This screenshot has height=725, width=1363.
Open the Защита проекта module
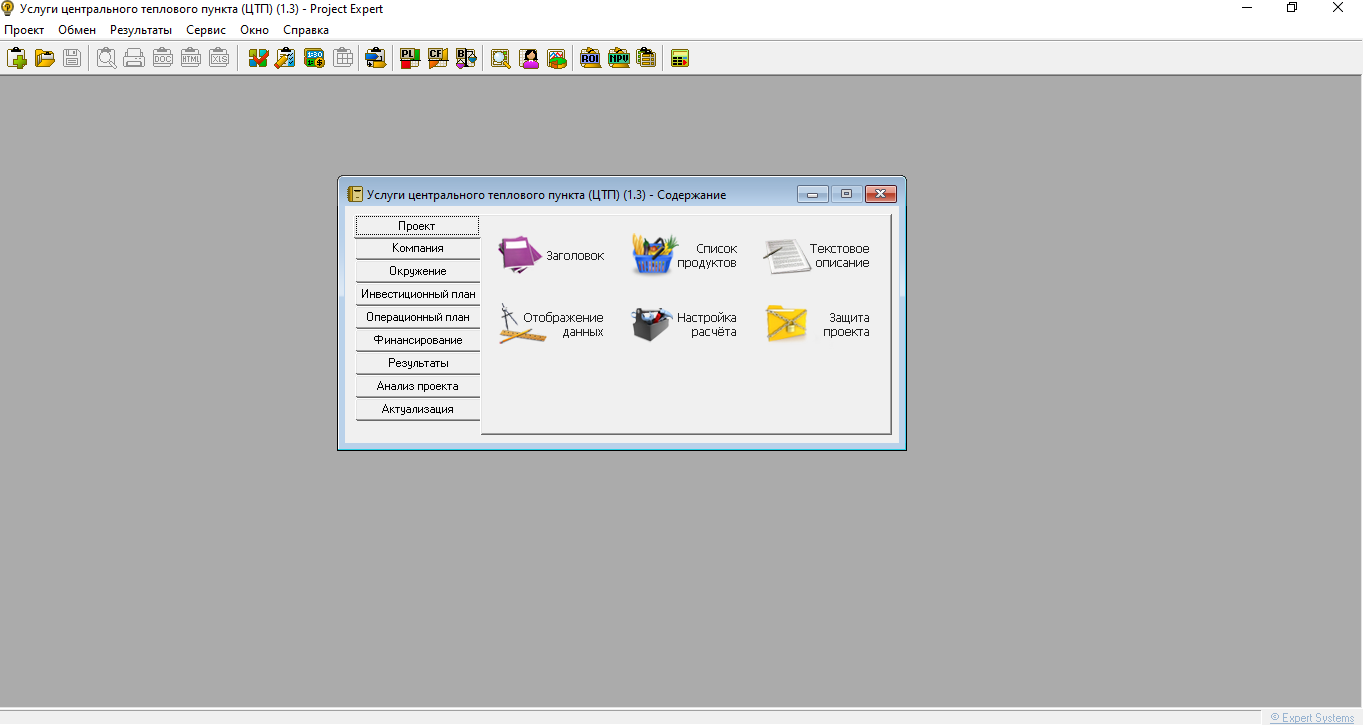[x=816, y=324]
